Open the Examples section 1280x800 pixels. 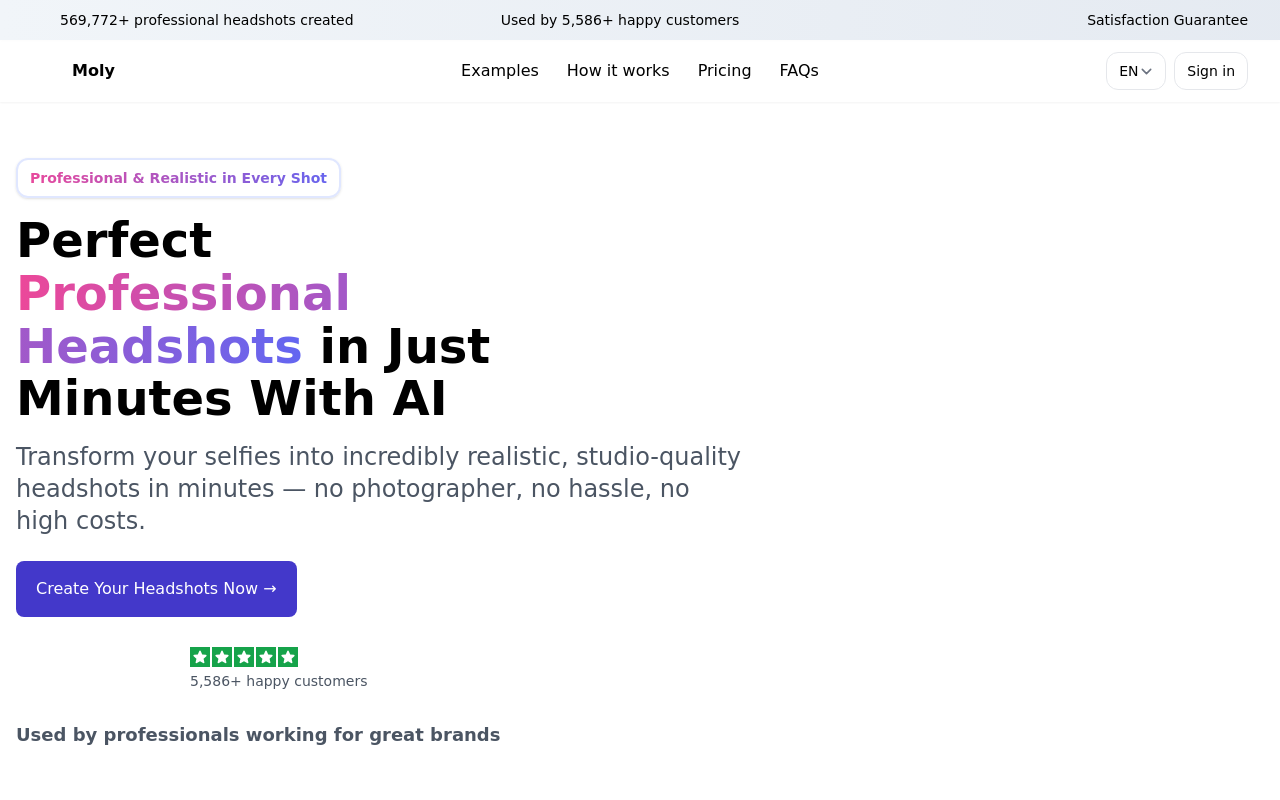pyautogui.click(x=499, y=71)
